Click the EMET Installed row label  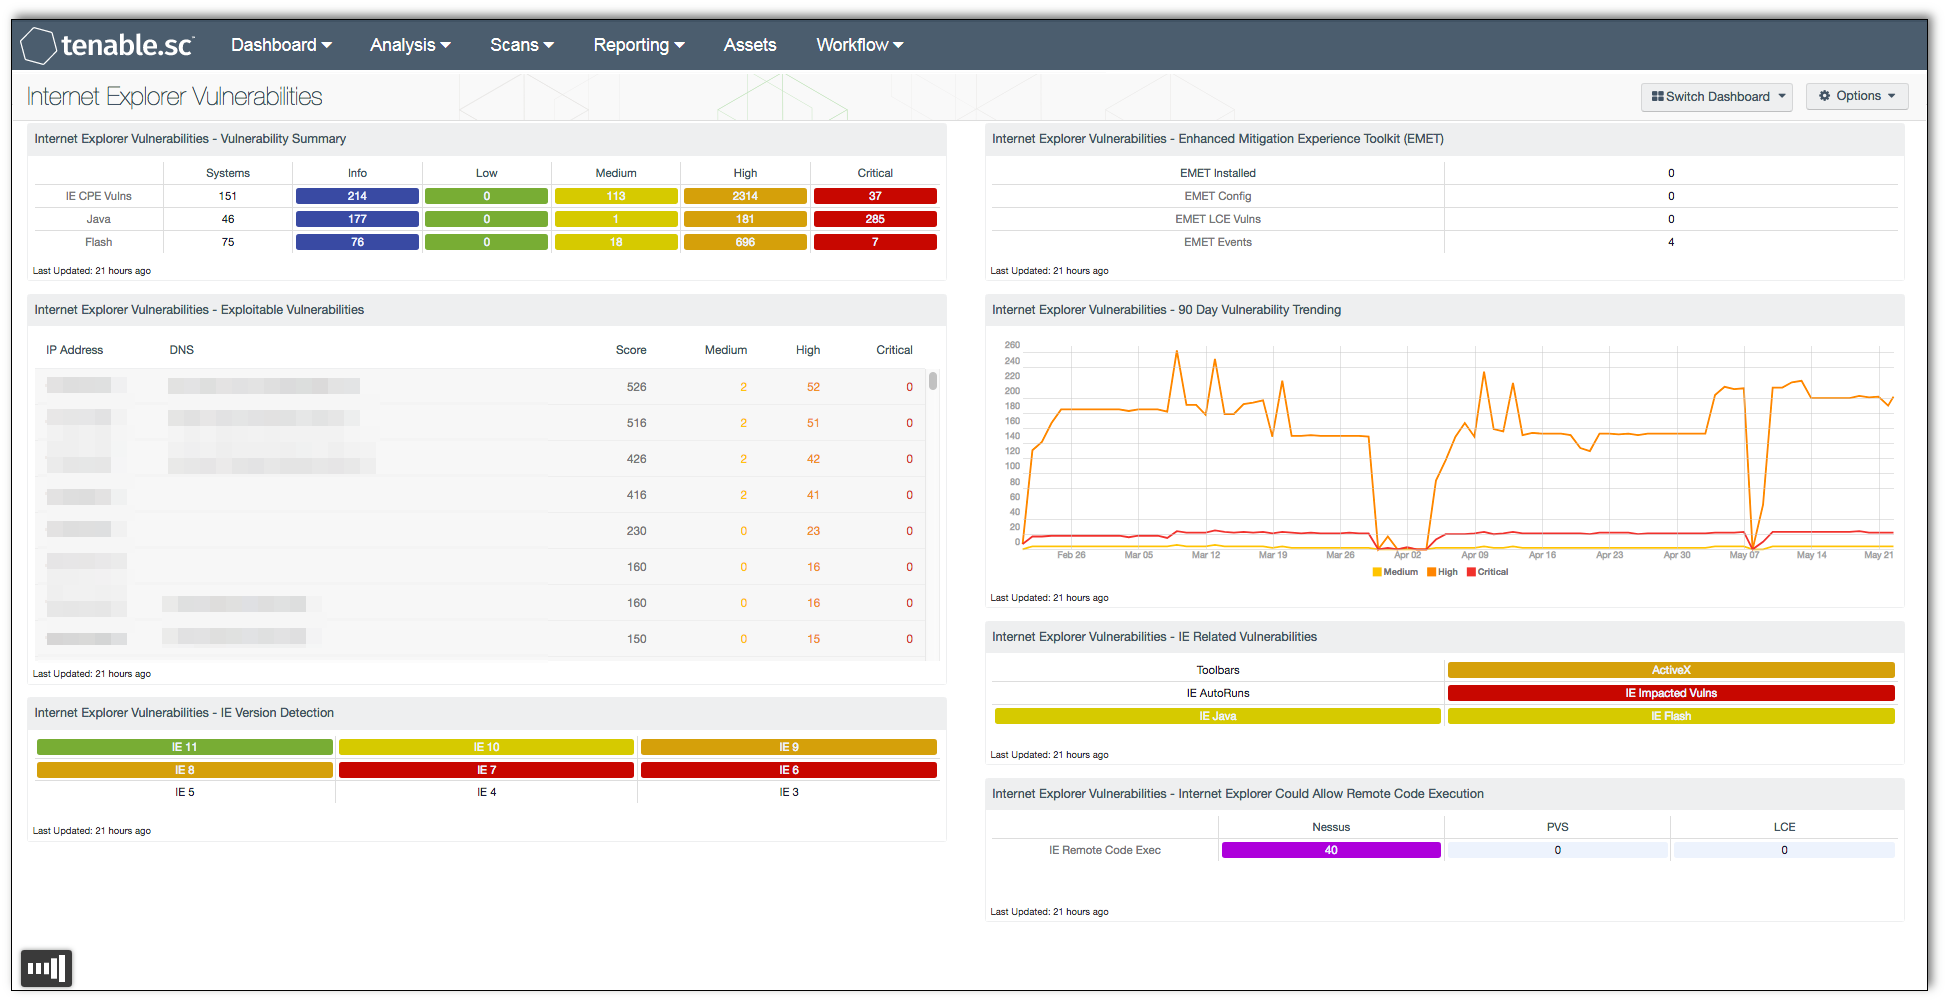[1218, 173]
